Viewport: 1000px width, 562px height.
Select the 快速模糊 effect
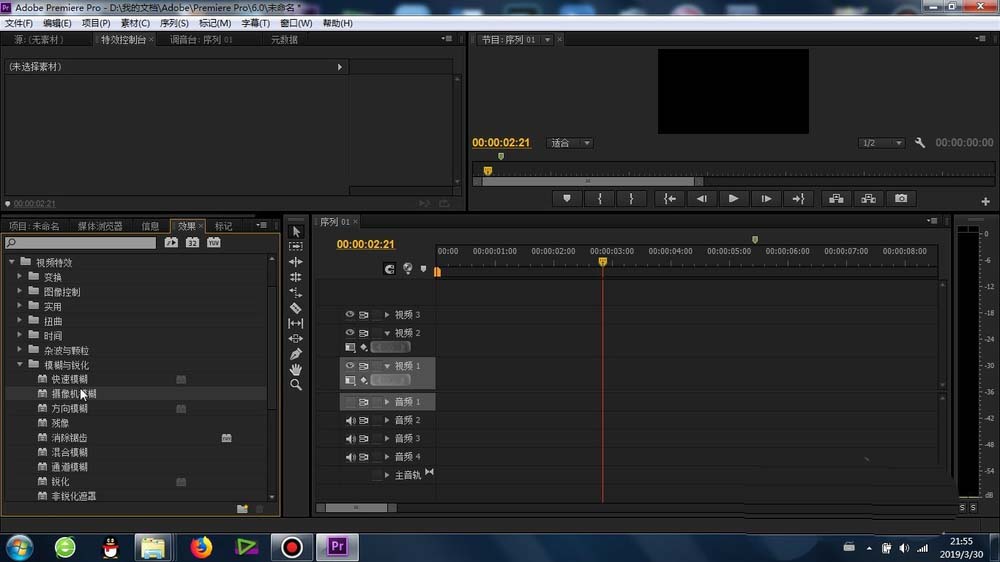70,379
